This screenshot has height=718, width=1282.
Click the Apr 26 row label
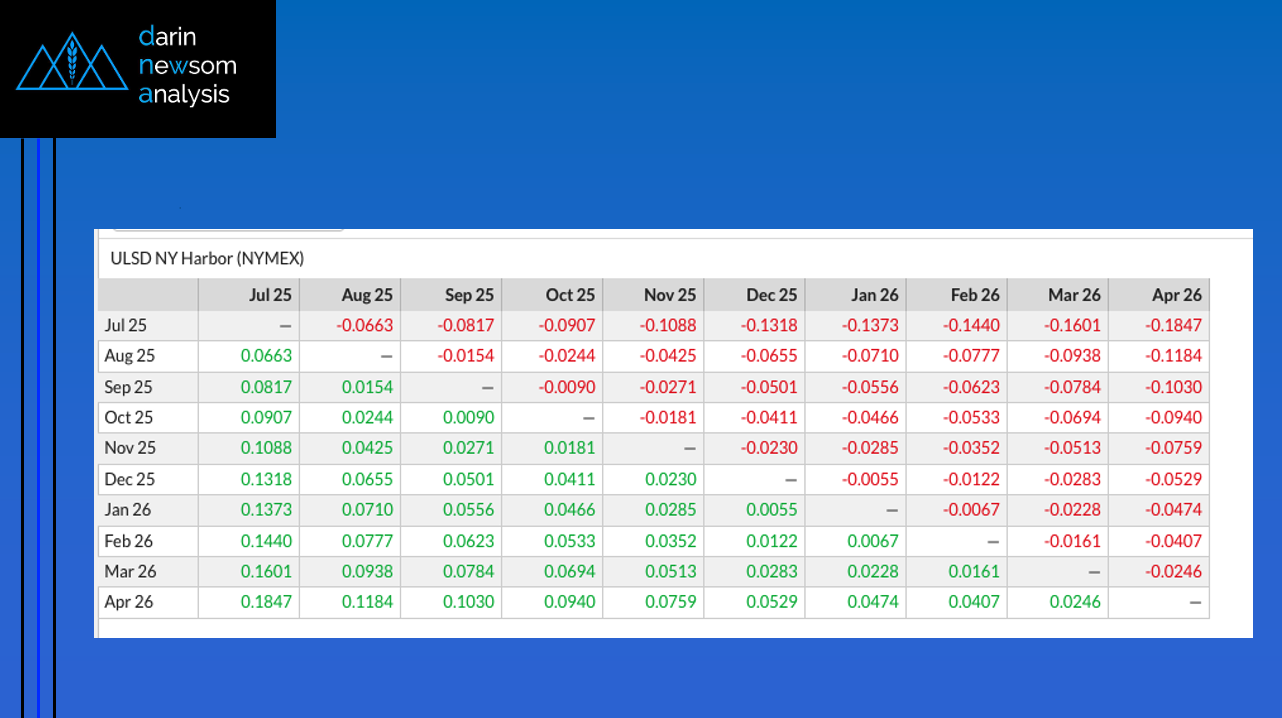click(129, 602)
